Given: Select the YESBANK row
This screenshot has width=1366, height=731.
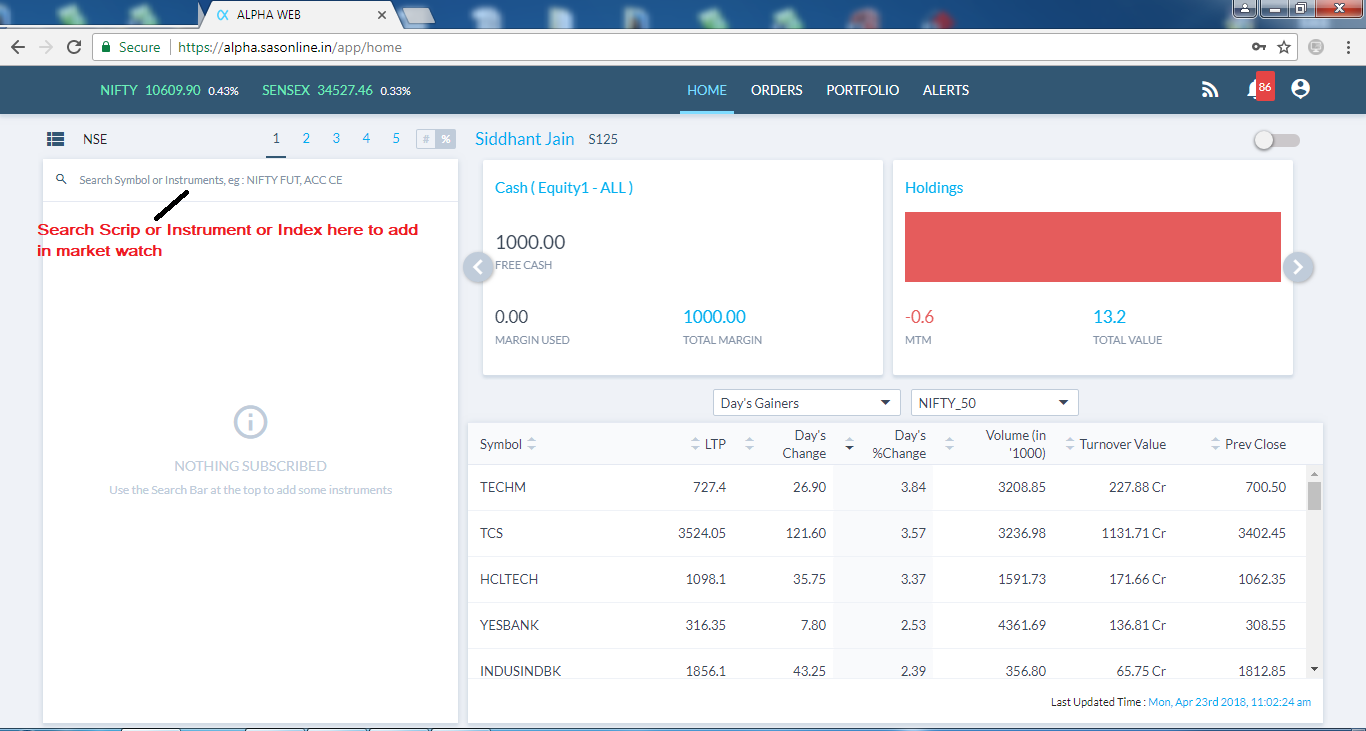Looking at the screenshot, I should [x=886, y=625].
